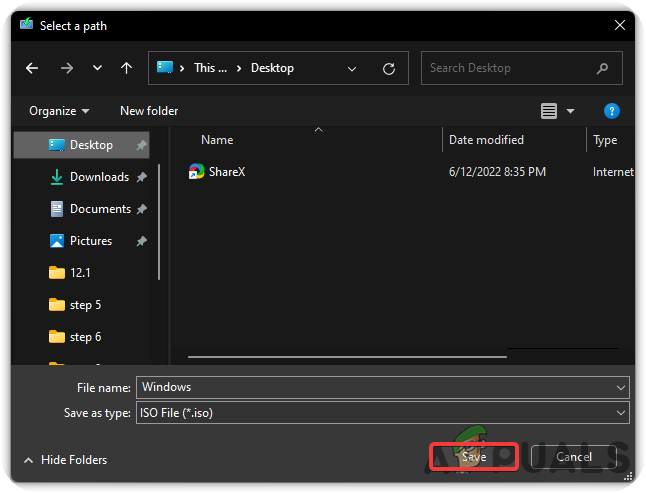The height and width of the screenshot is (493, 646).
Task: Select Desktop in the navigation pane
Action: click(82, 145)
